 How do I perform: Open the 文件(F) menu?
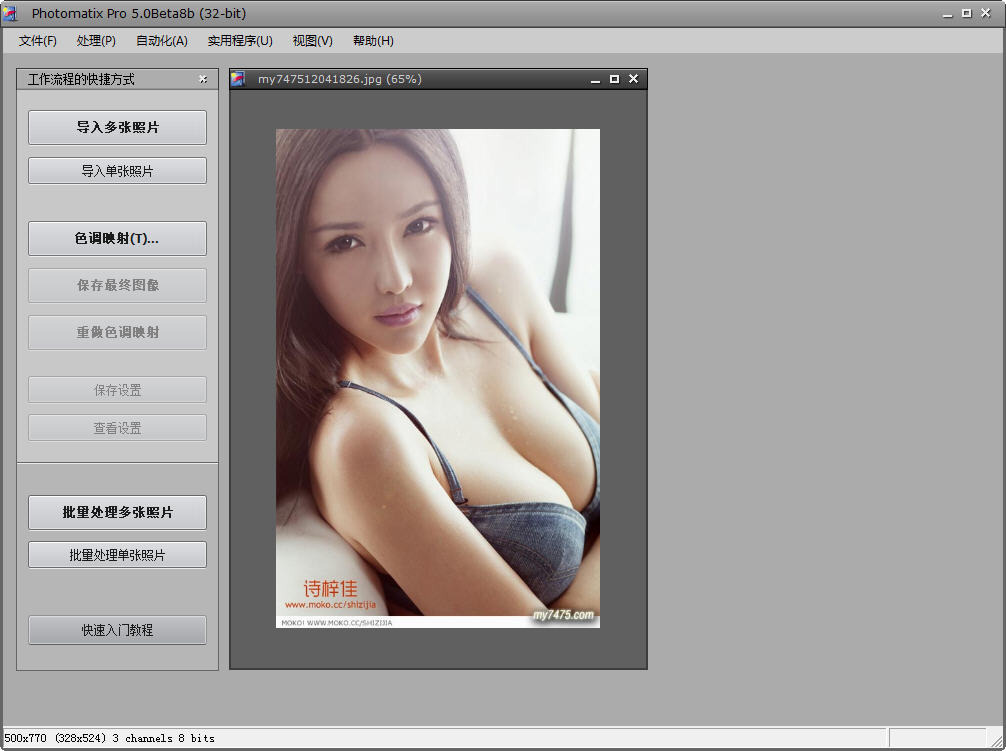tap(38, 41)
